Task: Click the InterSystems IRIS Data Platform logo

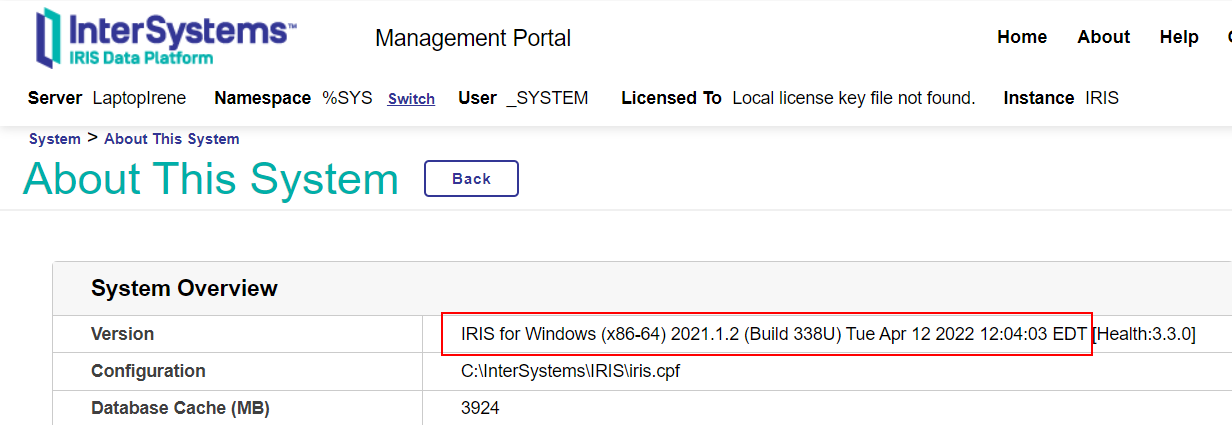Action: (x=165, y=38)
